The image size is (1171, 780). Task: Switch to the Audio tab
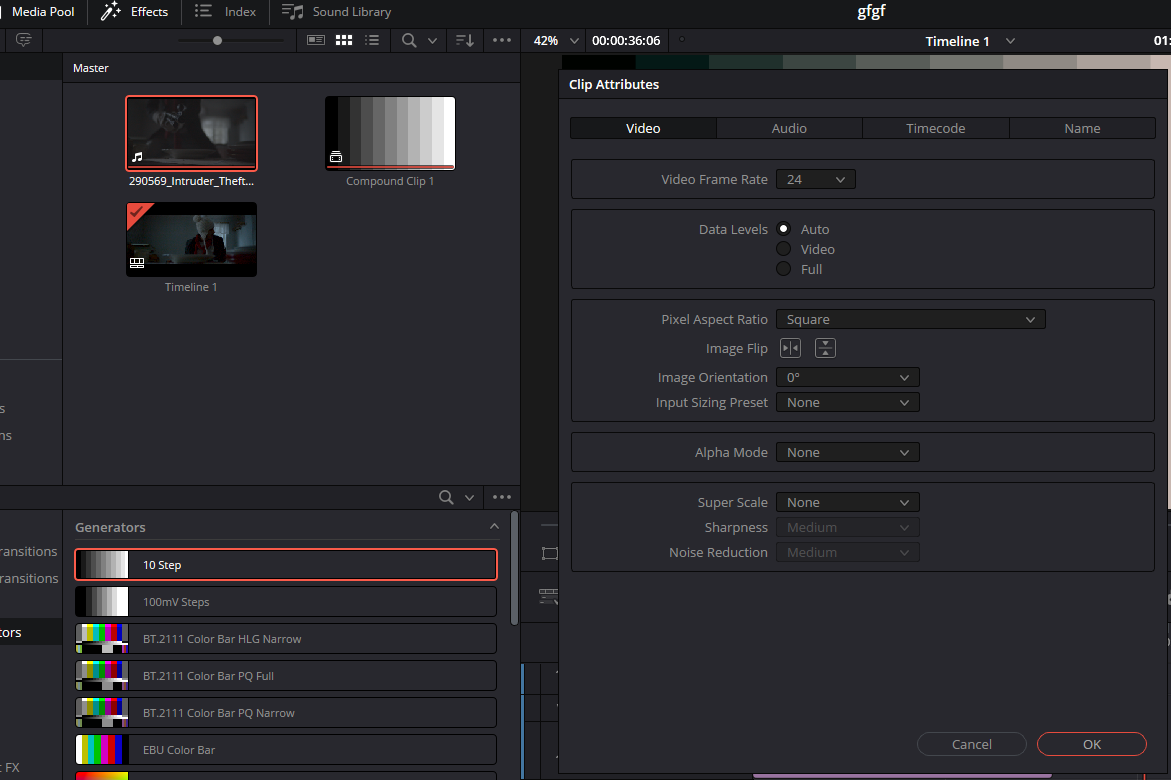coord(789,128)
